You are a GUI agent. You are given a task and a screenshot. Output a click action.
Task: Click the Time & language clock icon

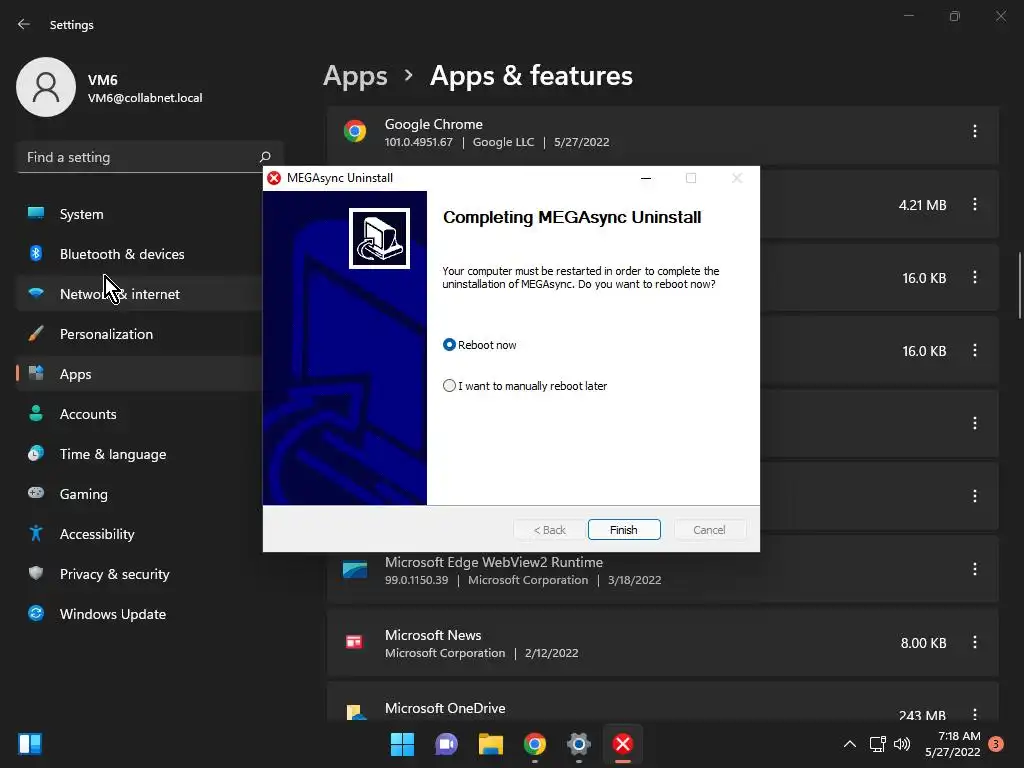36,453
